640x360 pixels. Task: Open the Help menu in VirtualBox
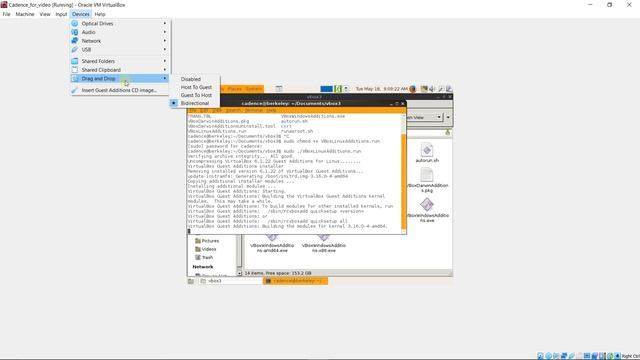click(100, 14)
